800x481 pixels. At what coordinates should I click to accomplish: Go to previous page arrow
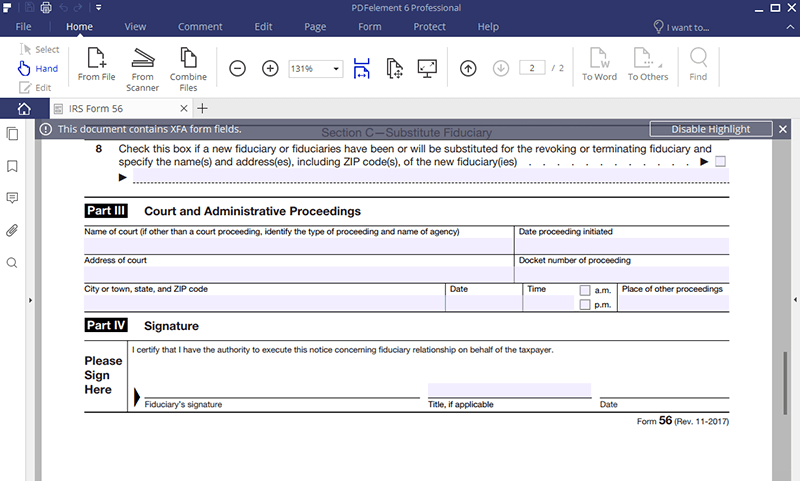click(x=468, y=68)
